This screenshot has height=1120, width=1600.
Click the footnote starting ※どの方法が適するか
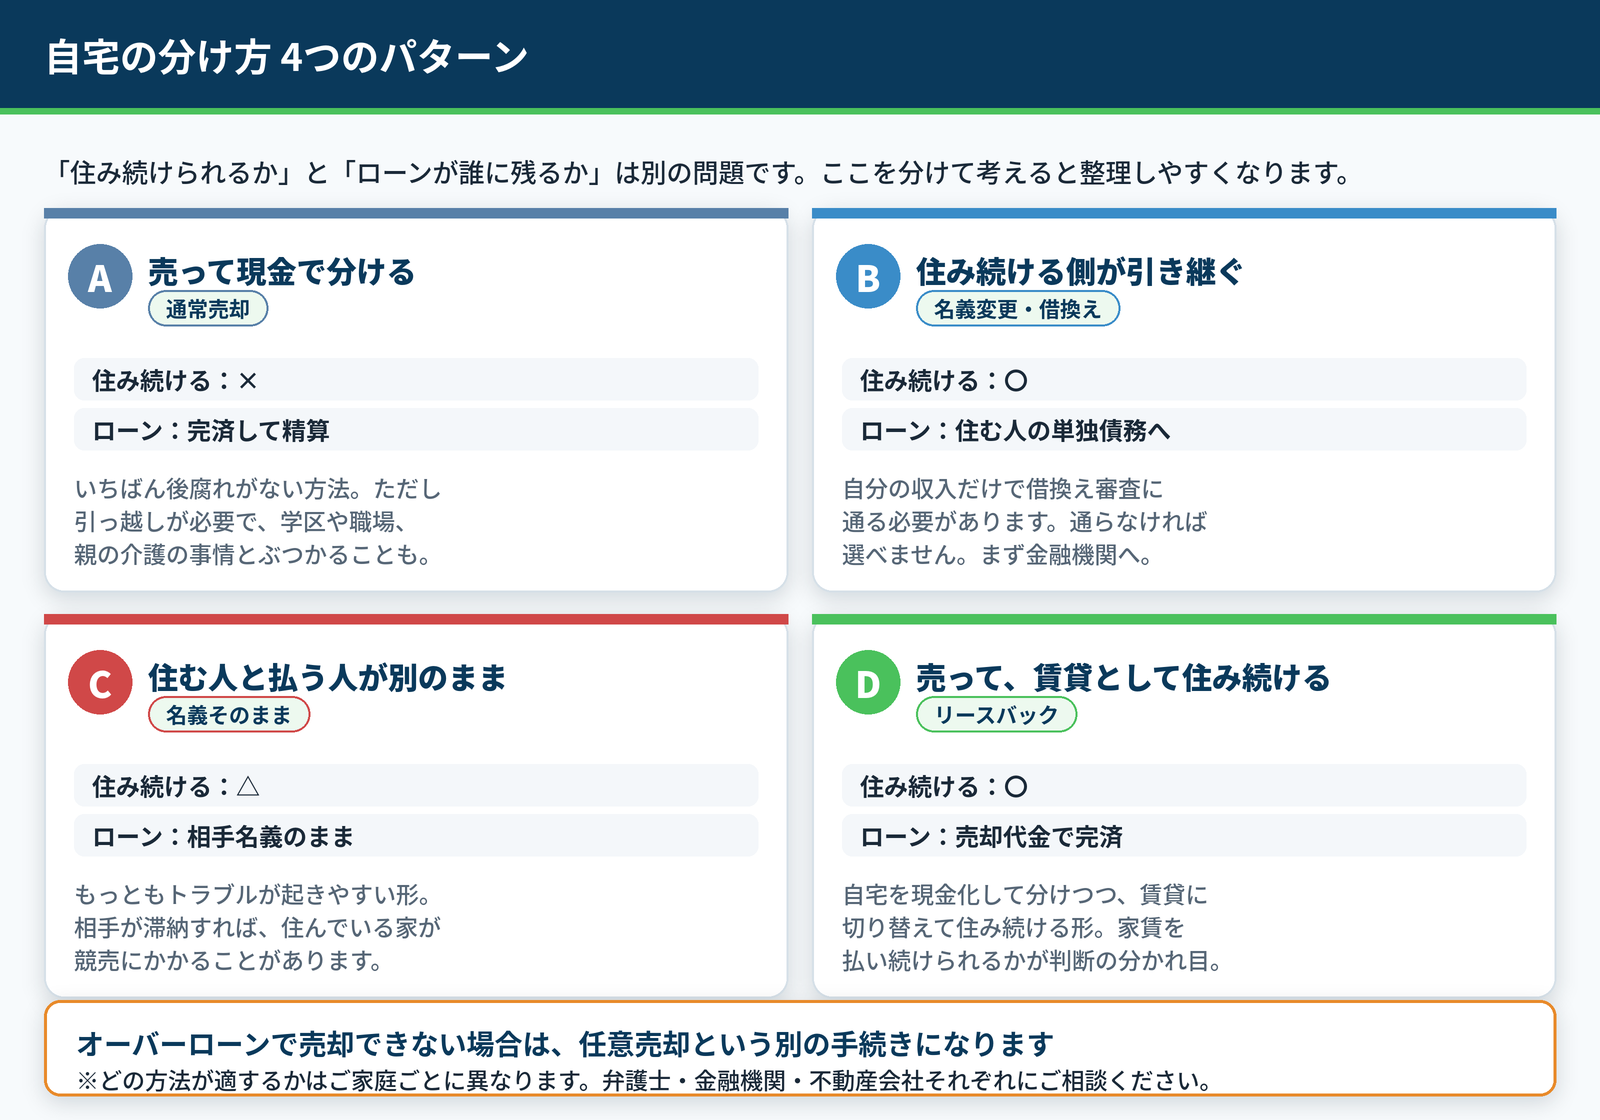pyautogui.click(x=646, y=1081)
